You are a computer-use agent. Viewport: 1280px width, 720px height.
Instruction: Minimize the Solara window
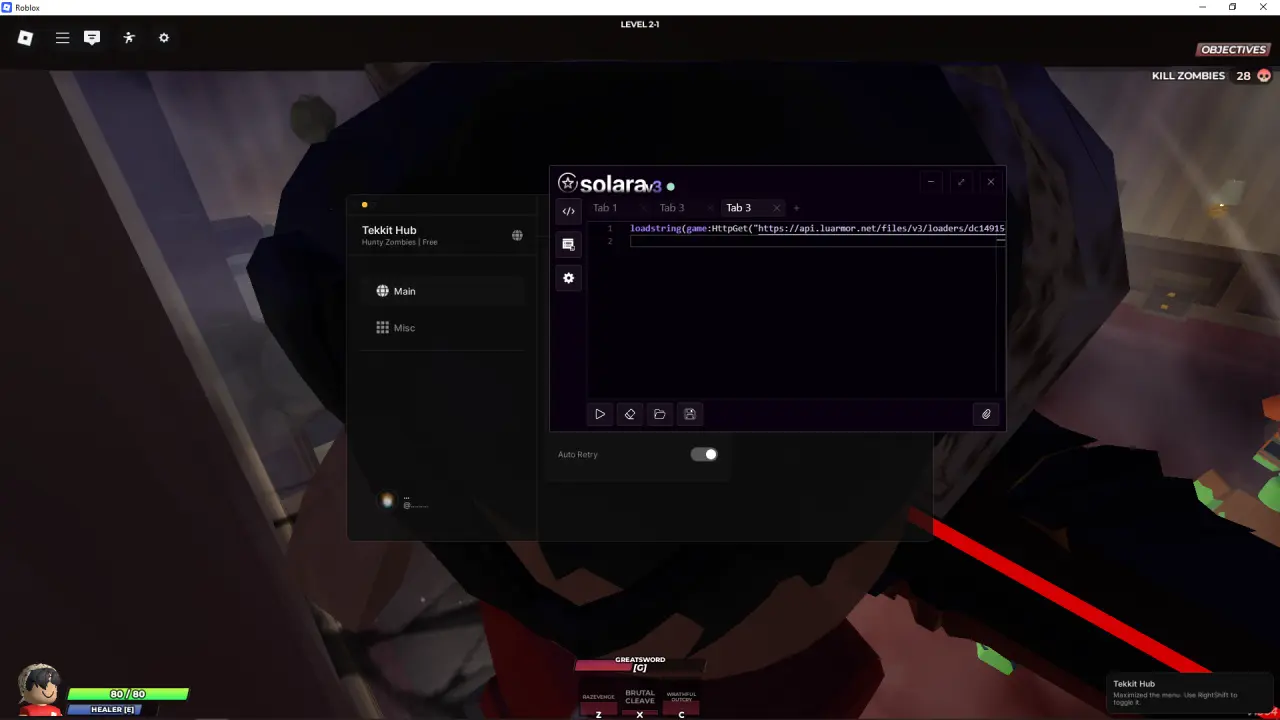931,182
